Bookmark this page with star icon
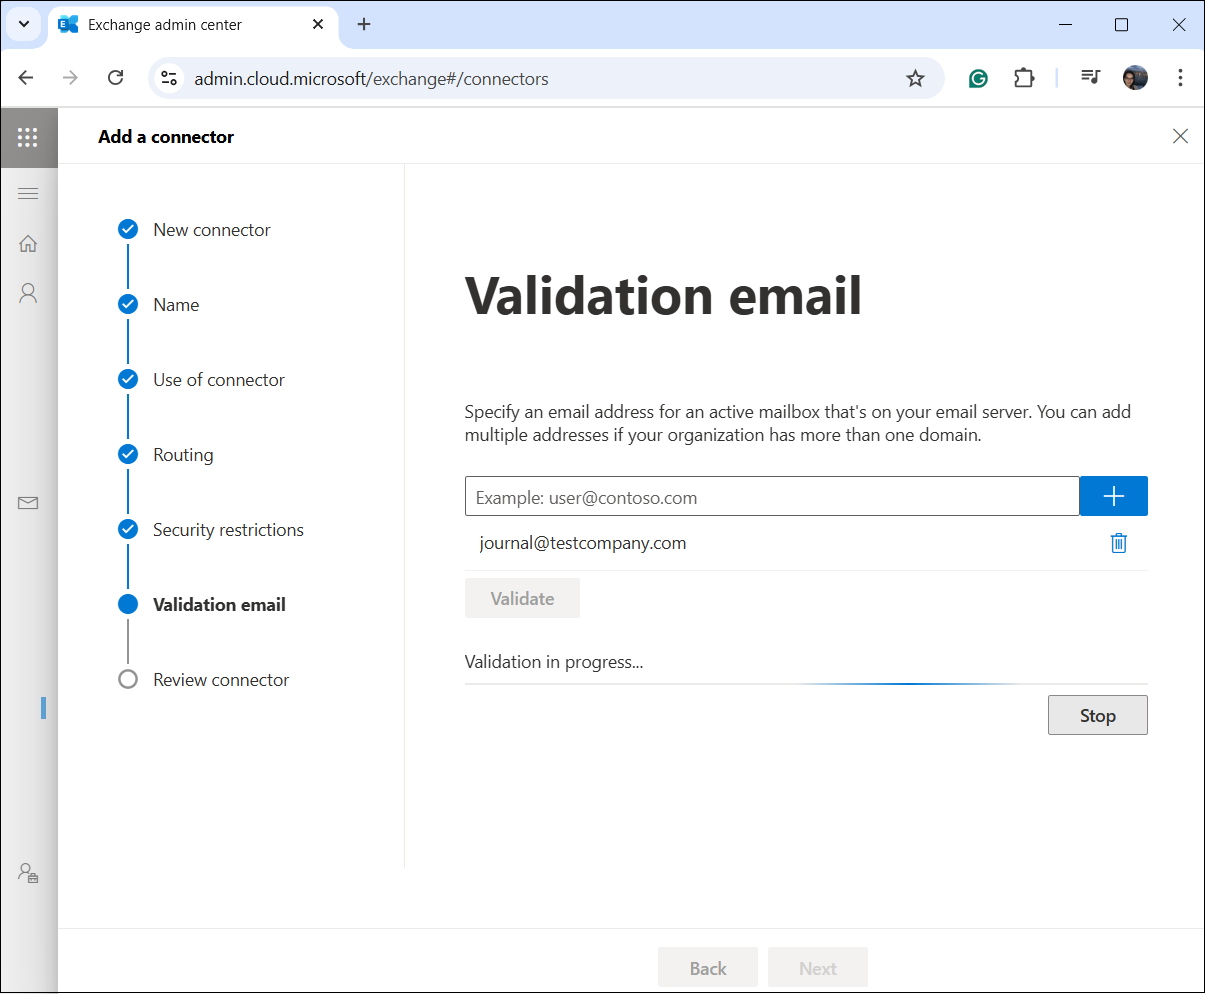 pyautogui.click(x=915, y=78)
